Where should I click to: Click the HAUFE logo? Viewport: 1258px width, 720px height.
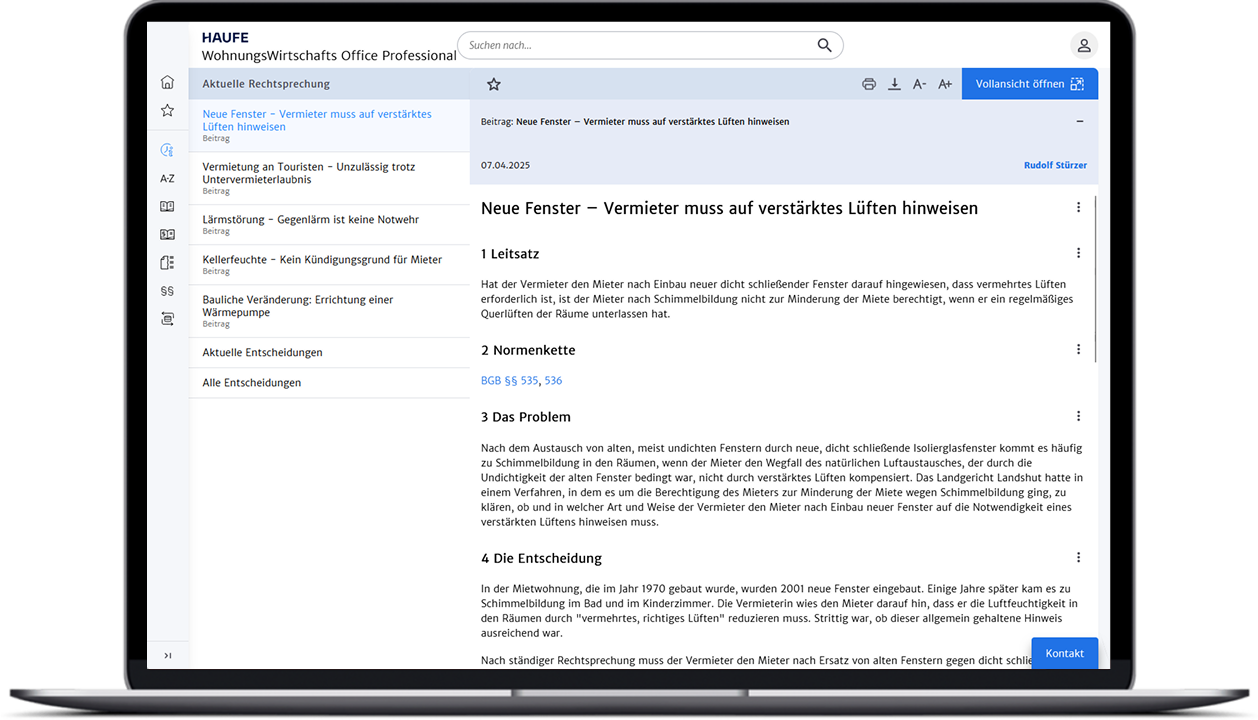(225, 38)
